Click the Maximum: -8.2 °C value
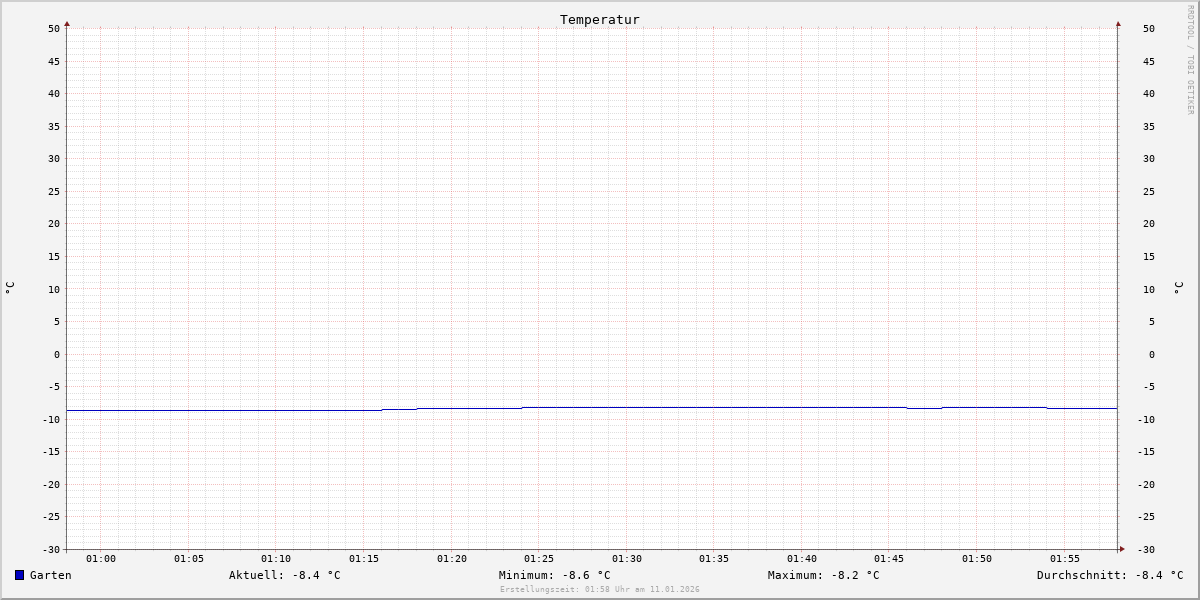 [824, 575]
